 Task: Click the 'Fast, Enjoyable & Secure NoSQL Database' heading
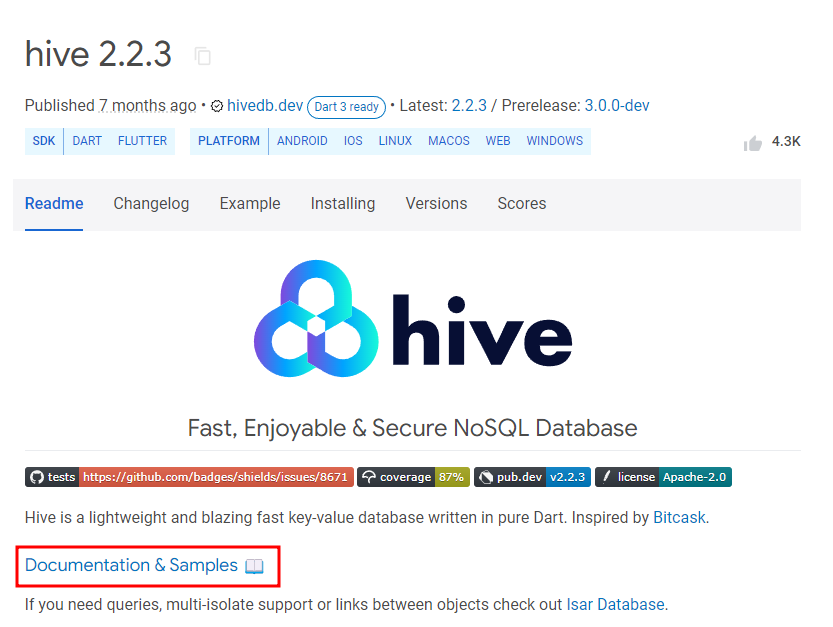point(412,428)
